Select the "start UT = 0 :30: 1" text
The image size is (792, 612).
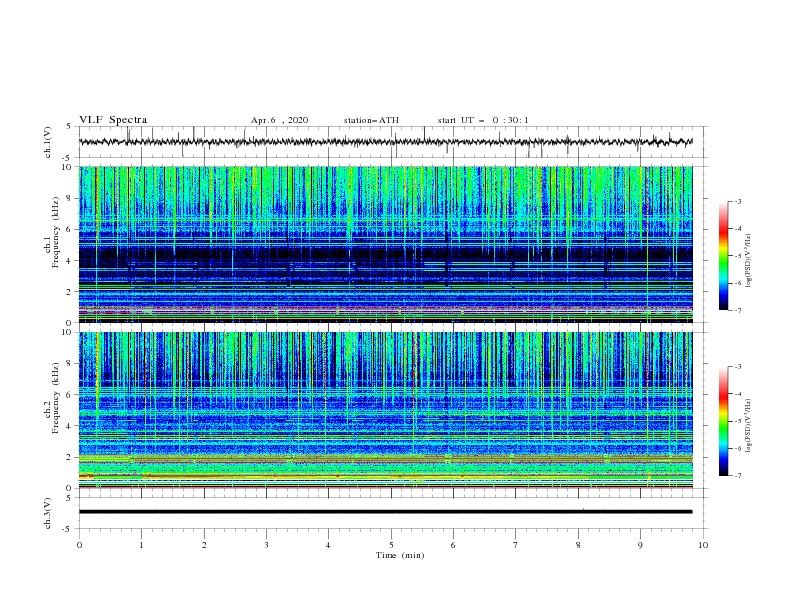(483, 120)
